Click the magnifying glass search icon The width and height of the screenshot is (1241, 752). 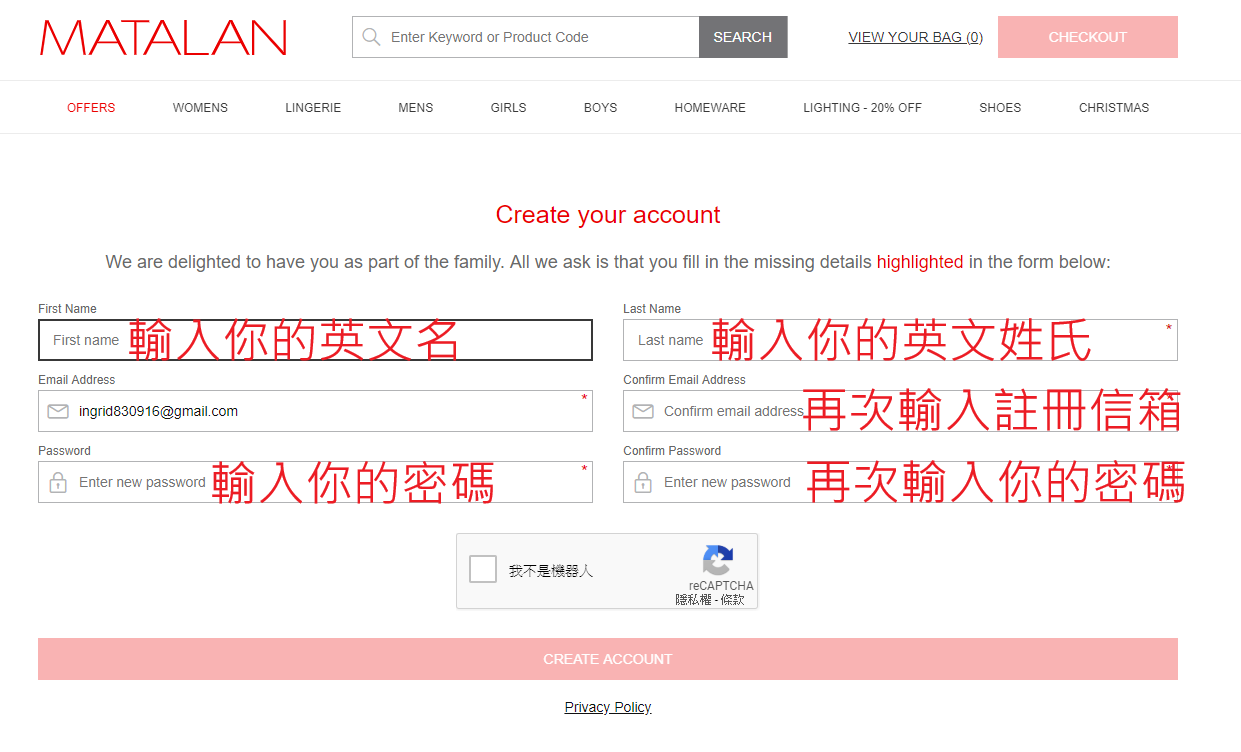(x=371, y=37)
